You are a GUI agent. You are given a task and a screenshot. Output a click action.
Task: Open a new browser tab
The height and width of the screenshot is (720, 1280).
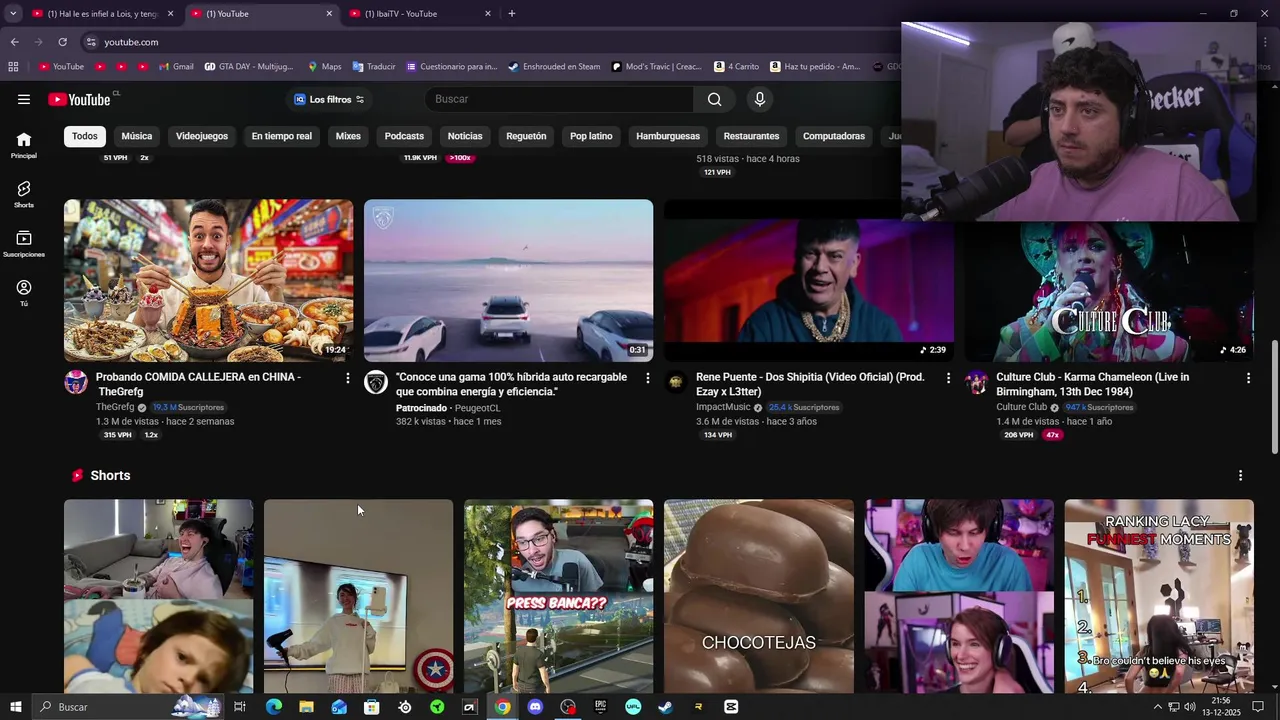512,13
